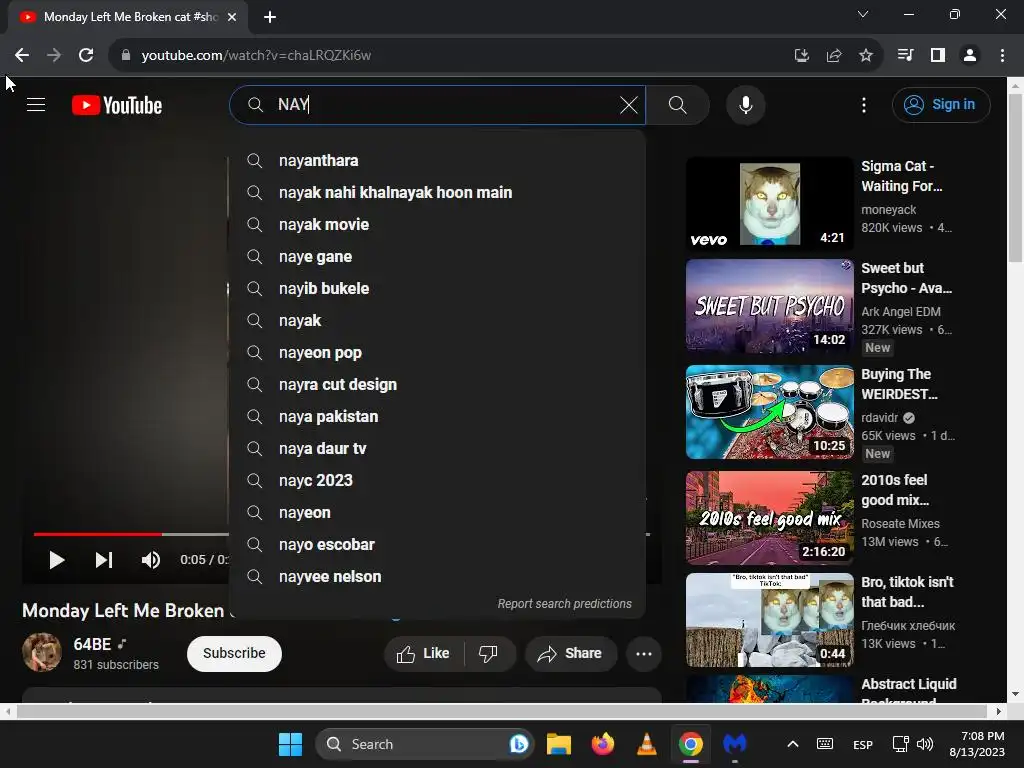Open more actions ellipsis below video
The width and height of the screenshot is (1024, 768).
[x=644, y=653]
